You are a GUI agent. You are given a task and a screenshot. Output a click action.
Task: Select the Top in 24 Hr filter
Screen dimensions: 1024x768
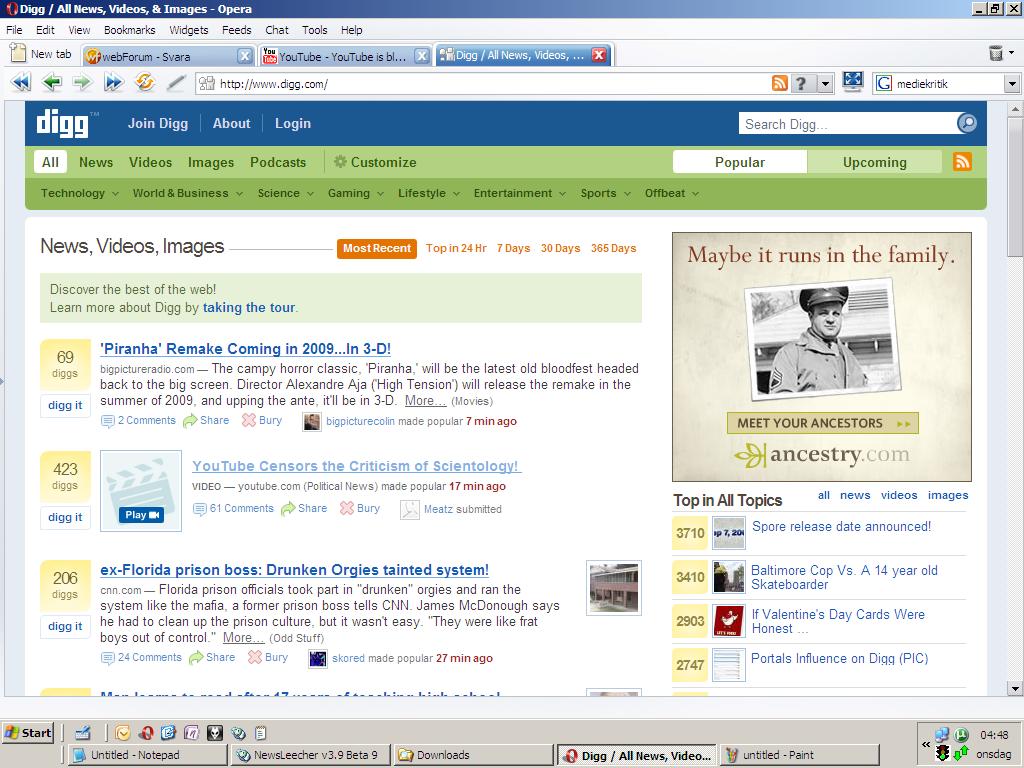456,248
